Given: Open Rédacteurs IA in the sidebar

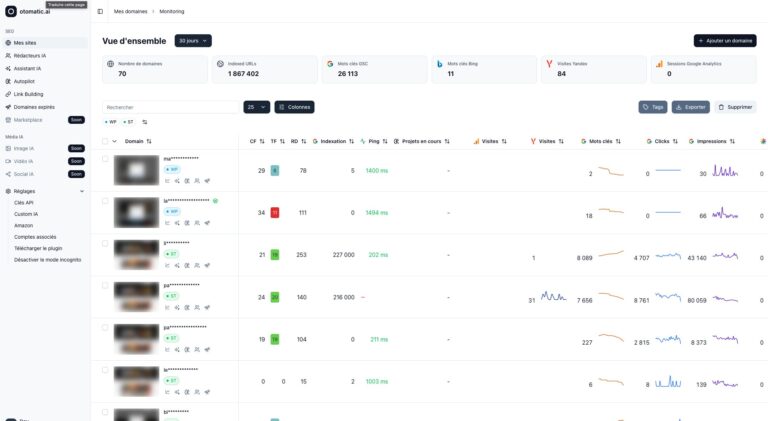Looking at the screenshot, I should 30,55.
